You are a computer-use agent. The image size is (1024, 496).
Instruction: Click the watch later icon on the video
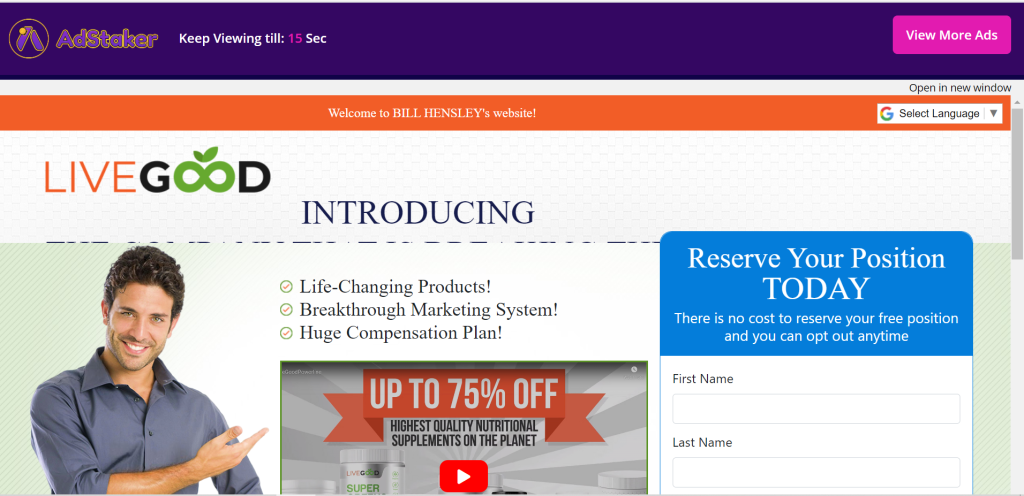coord(633,369)
